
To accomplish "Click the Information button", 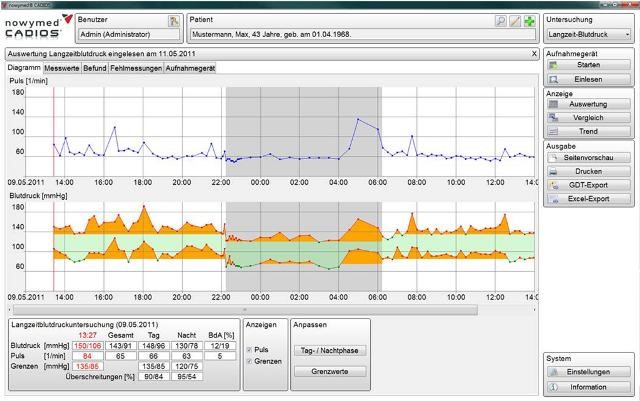I will pos(589,387).
